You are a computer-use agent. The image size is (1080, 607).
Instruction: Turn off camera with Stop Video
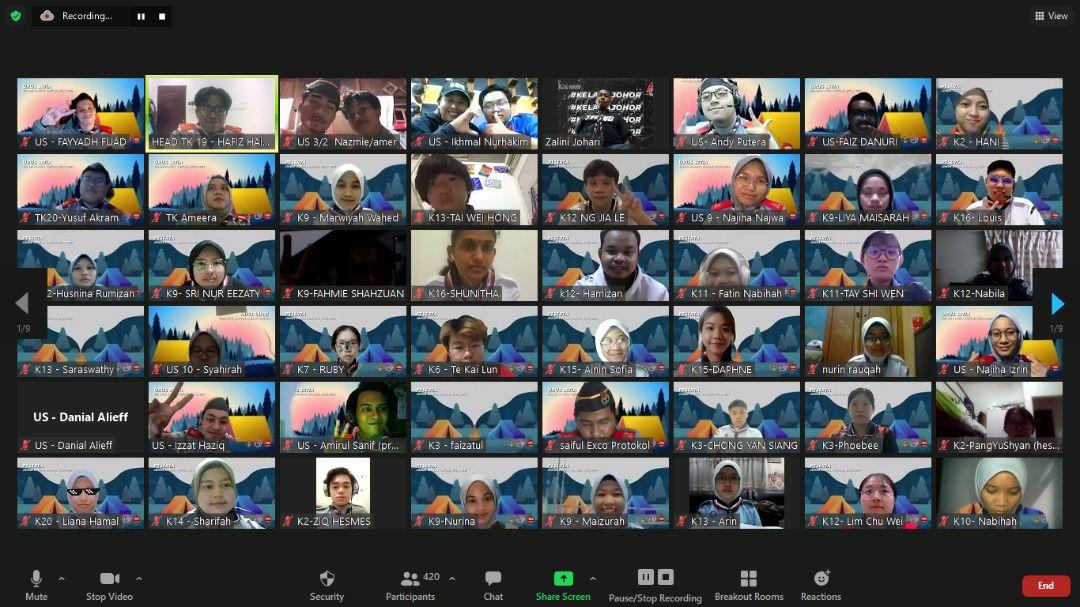(x=109, y=585)
